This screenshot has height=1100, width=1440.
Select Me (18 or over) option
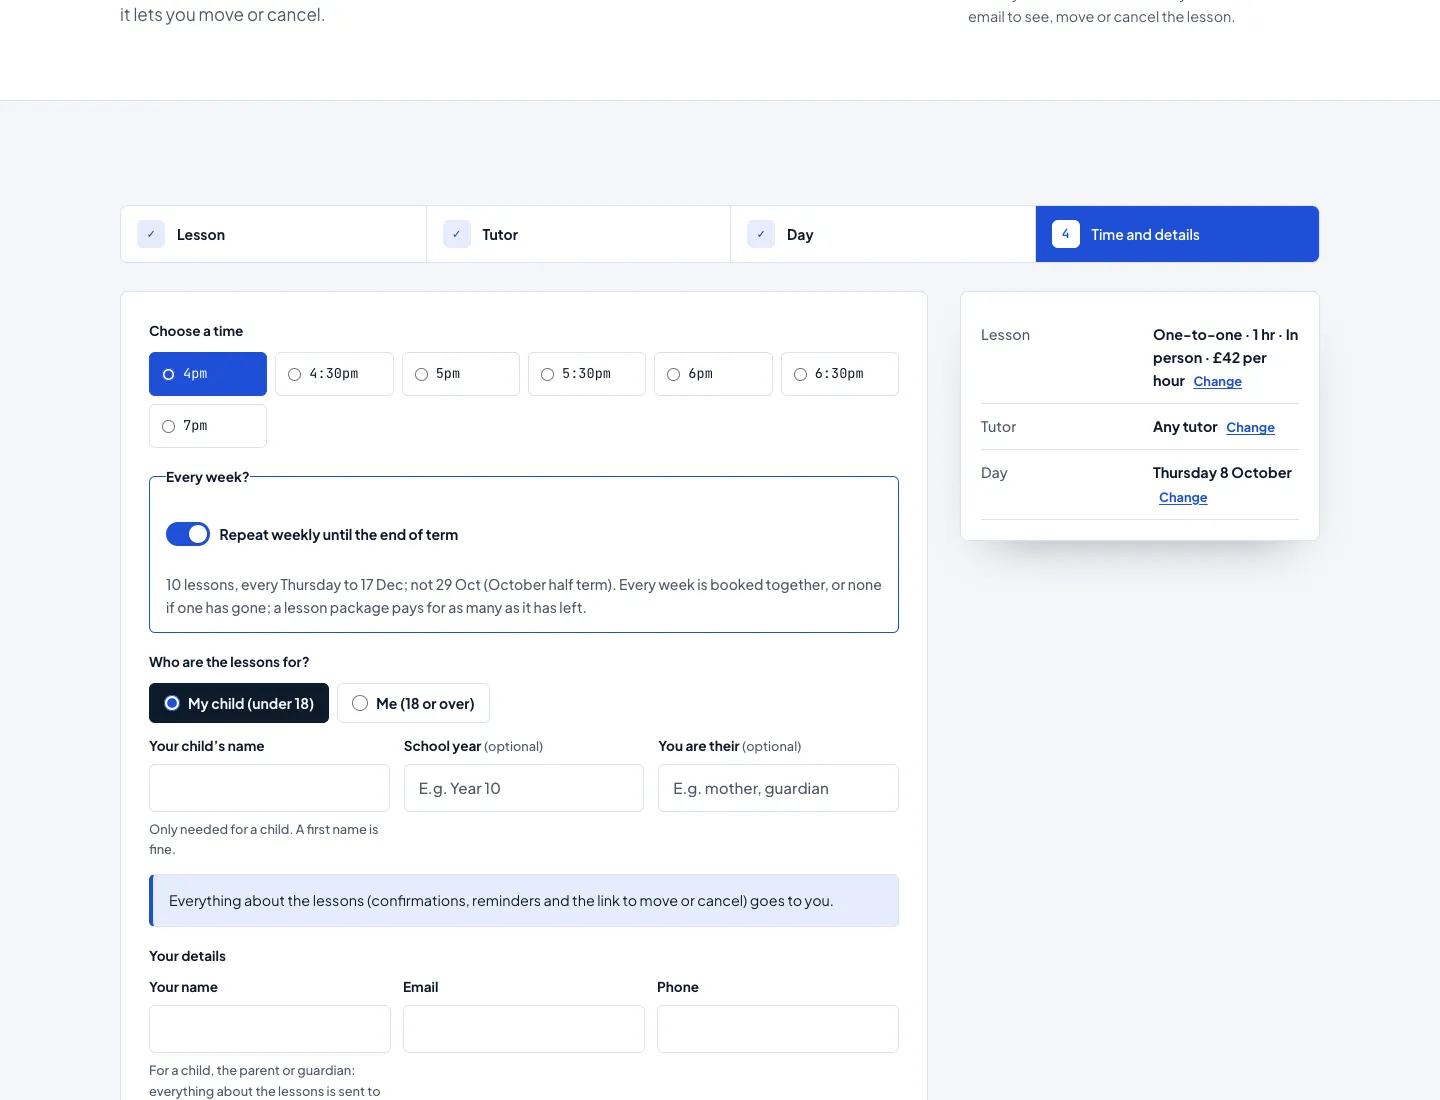click(x=413, y=703)
